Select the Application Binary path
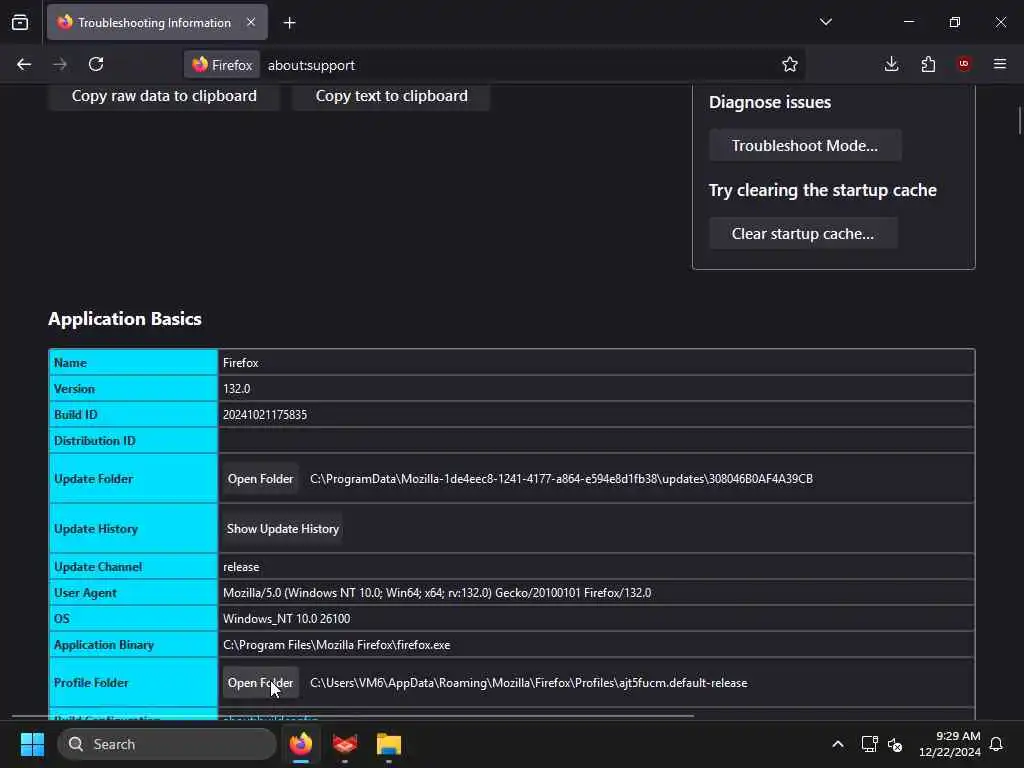1024x768 pixels. [x=336, y=645]
